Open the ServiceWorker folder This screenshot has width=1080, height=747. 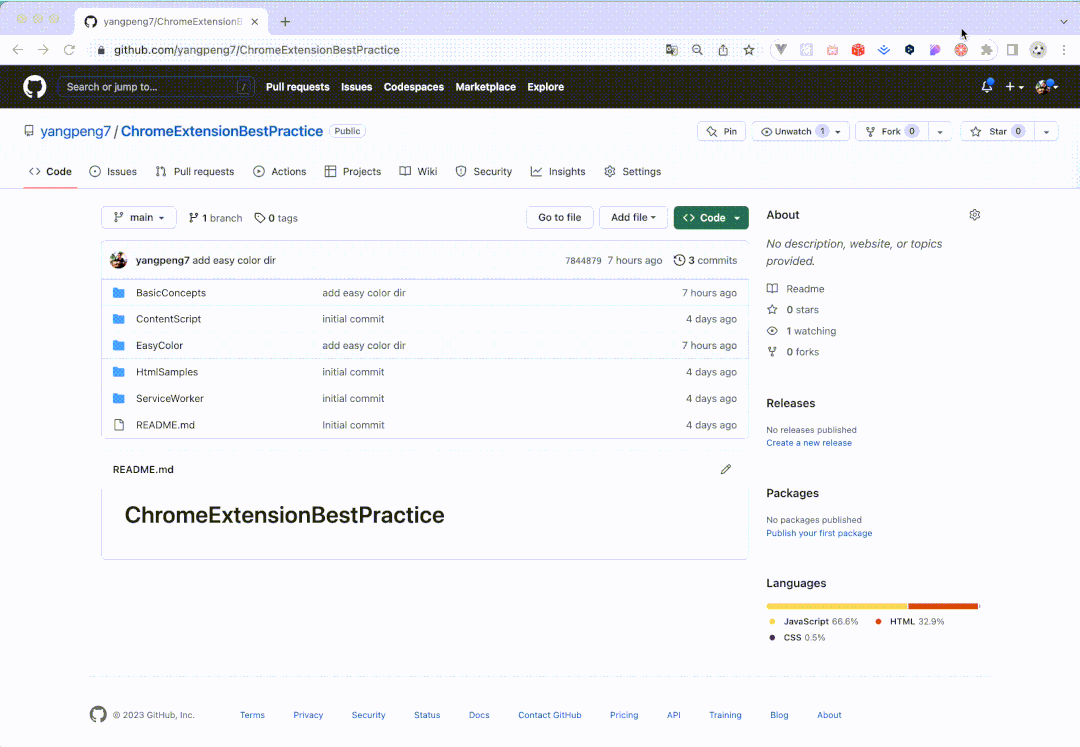pos(169,399)
